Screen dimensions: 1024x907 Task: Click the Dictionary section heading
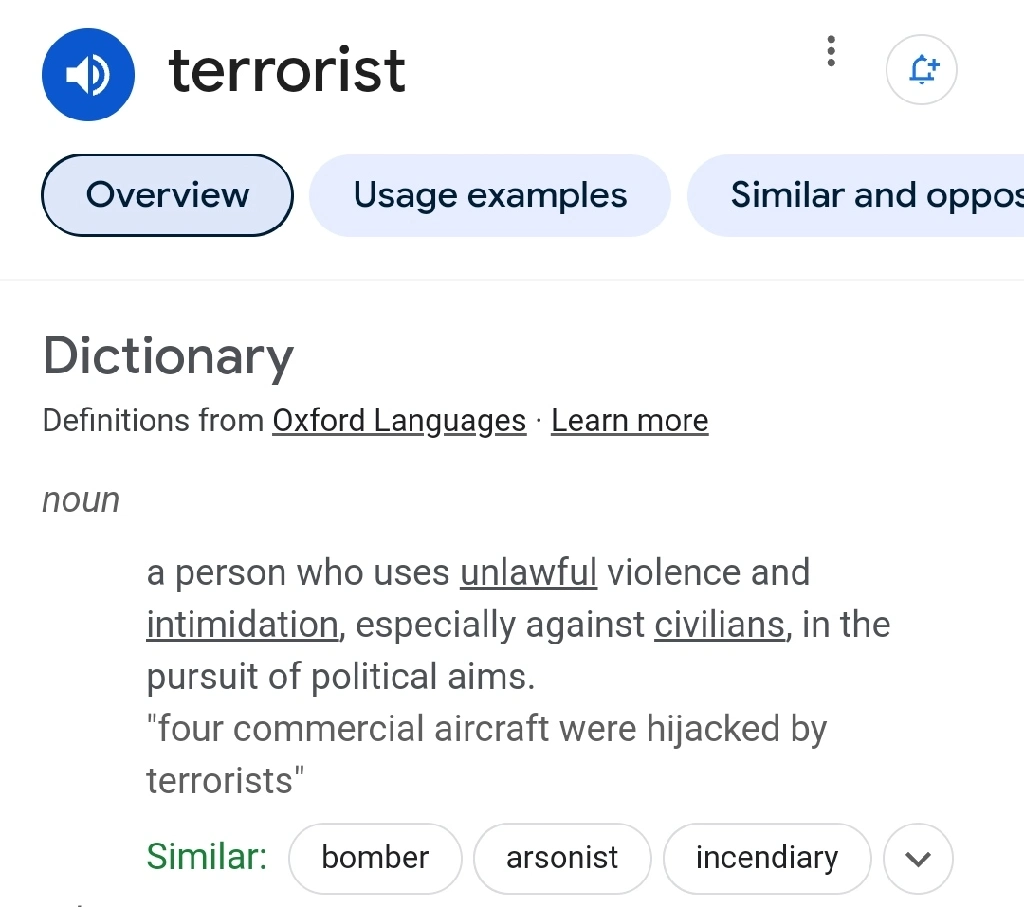(168, 357)
